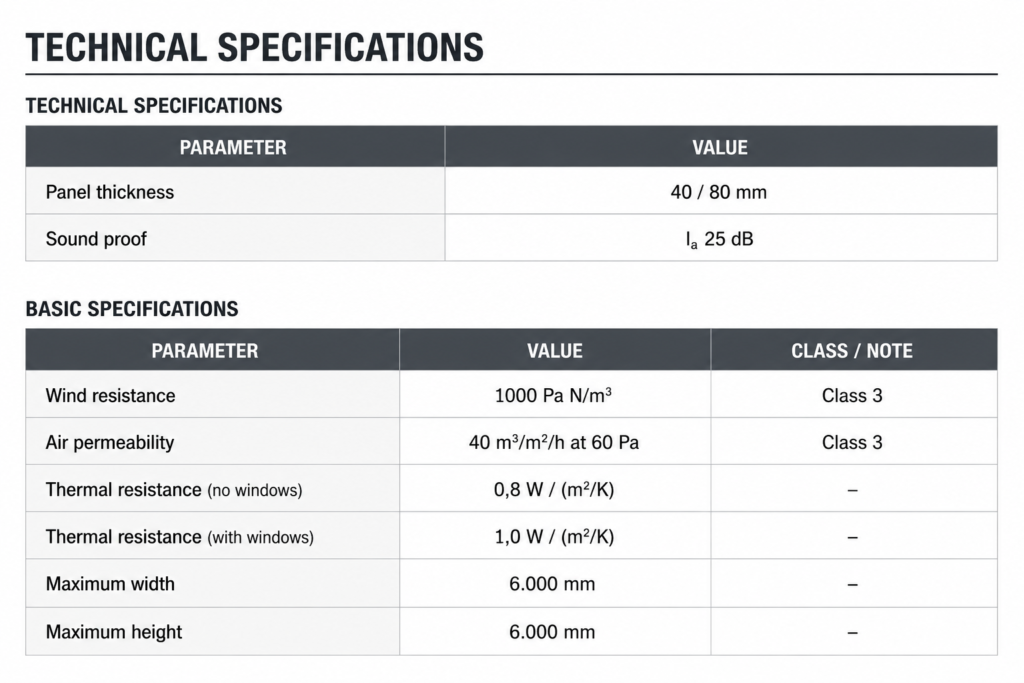
Task: Click the 1000 Pa N/m³ value
Action: coord(553,395)
